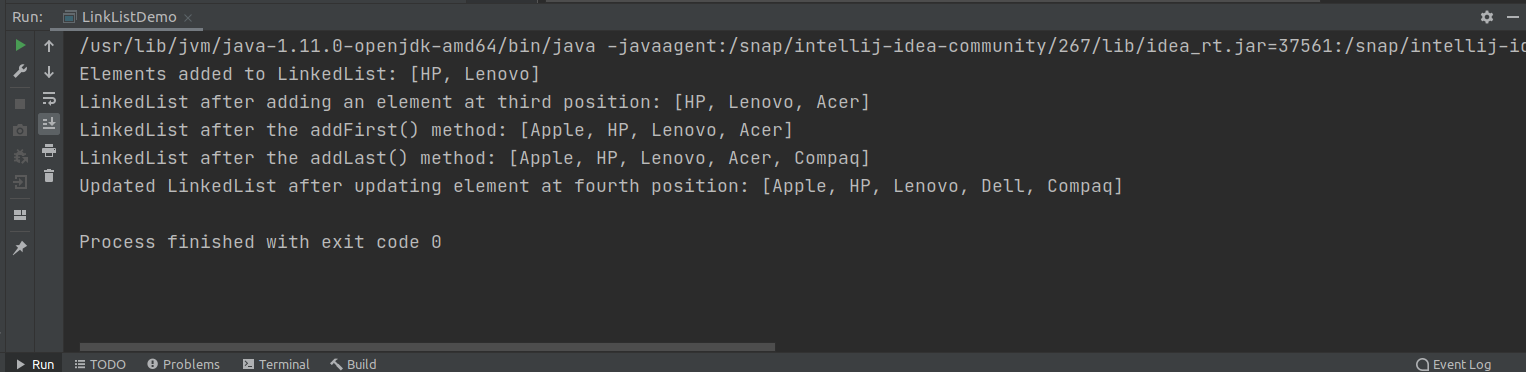
Task: Rerun LinkListDemo with the green play icon
Action: click(x=20, y=45)
